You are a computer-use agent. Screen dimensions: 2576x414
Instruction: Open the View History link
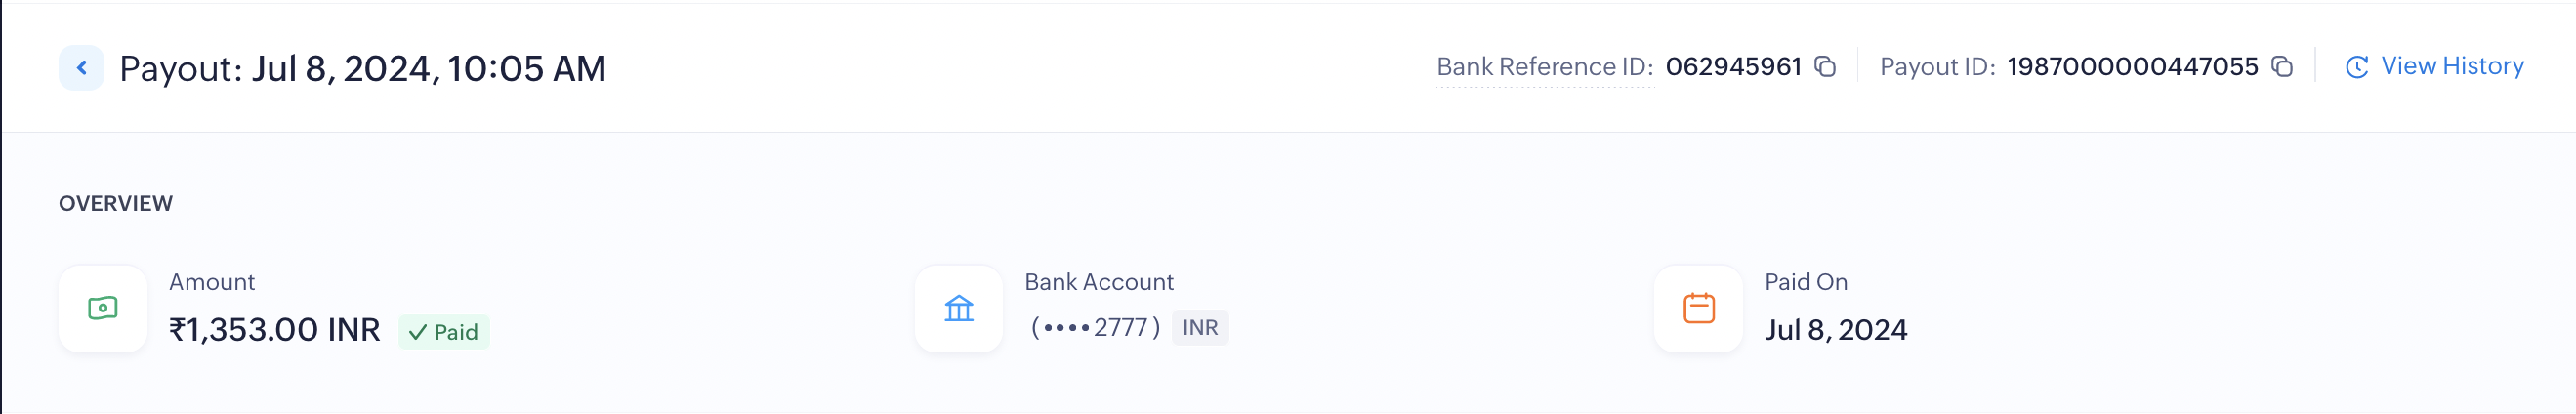pos(2451,66)
